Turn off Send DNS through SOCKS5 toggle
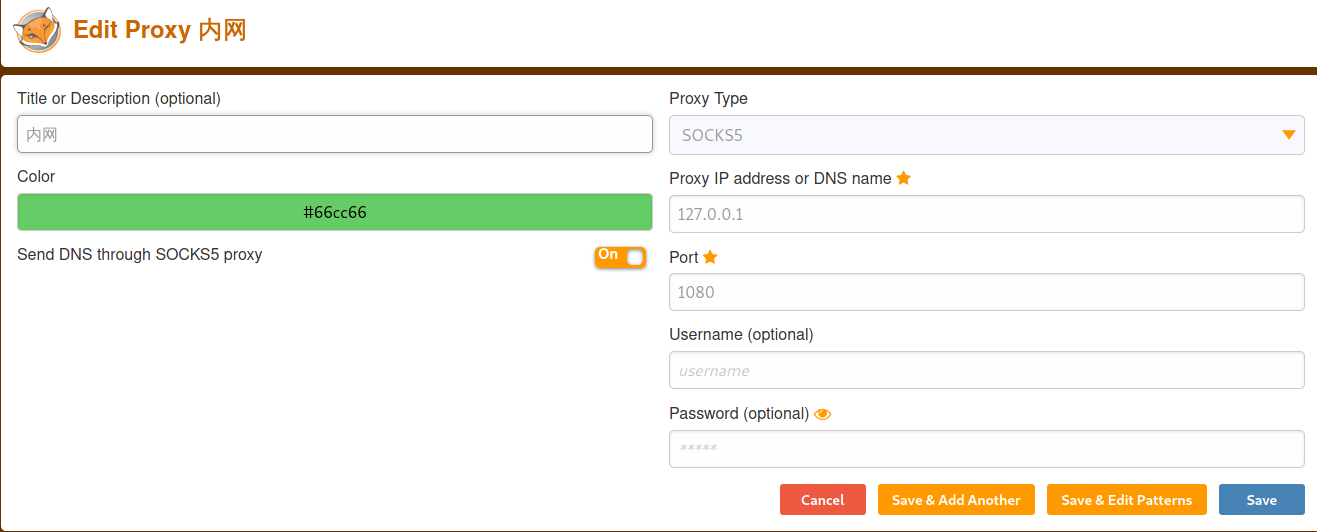The width and height of the screenshot is (1317, 532). [620, 257]
